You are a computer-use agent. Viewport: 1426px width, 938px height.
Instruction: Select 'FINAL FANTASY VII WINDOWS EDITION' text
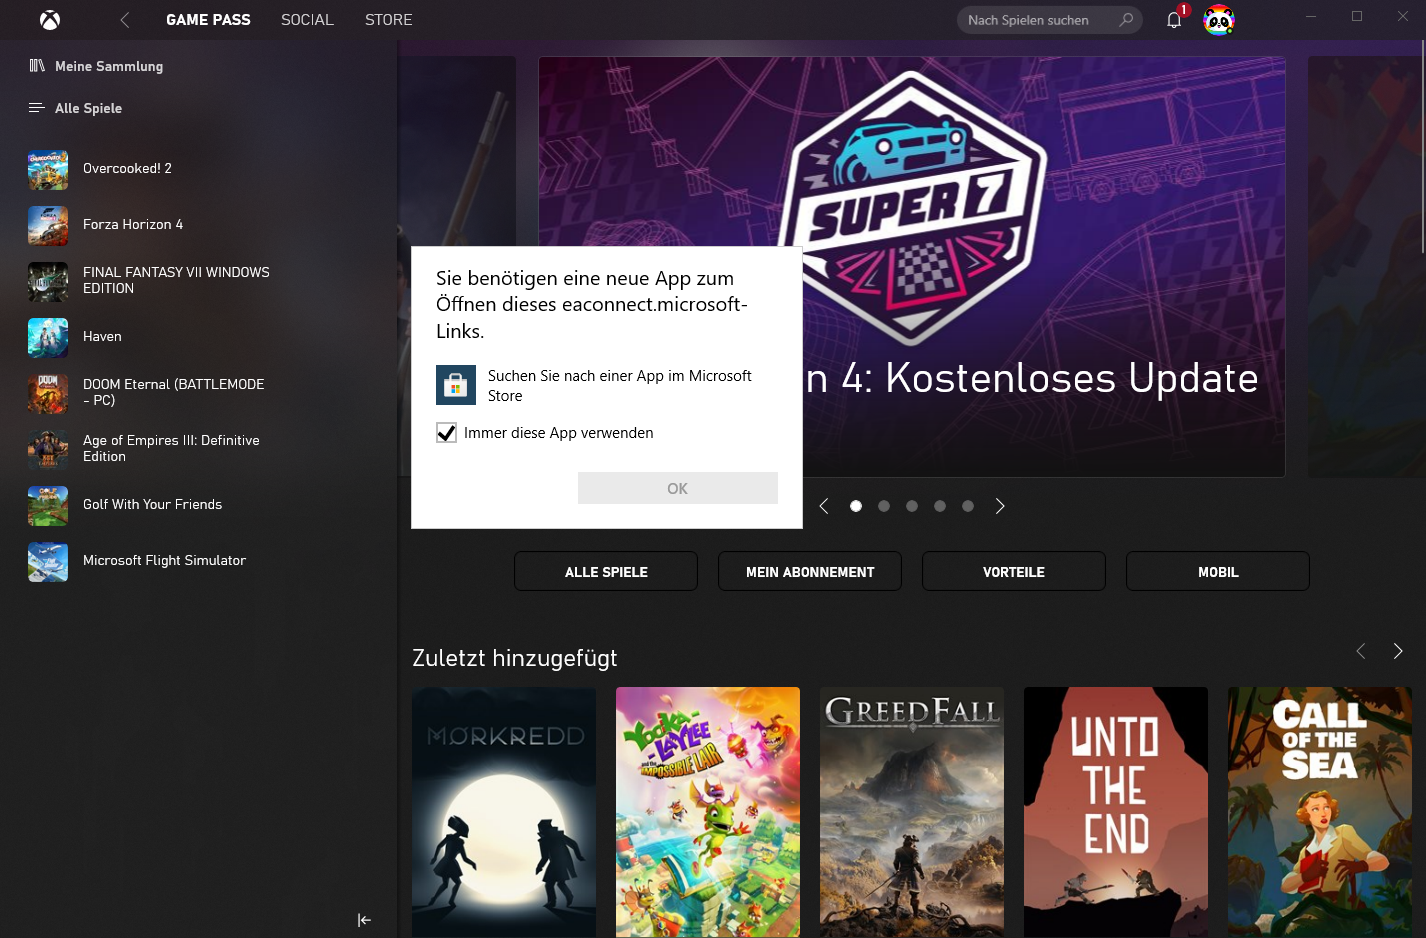point(176,280)
